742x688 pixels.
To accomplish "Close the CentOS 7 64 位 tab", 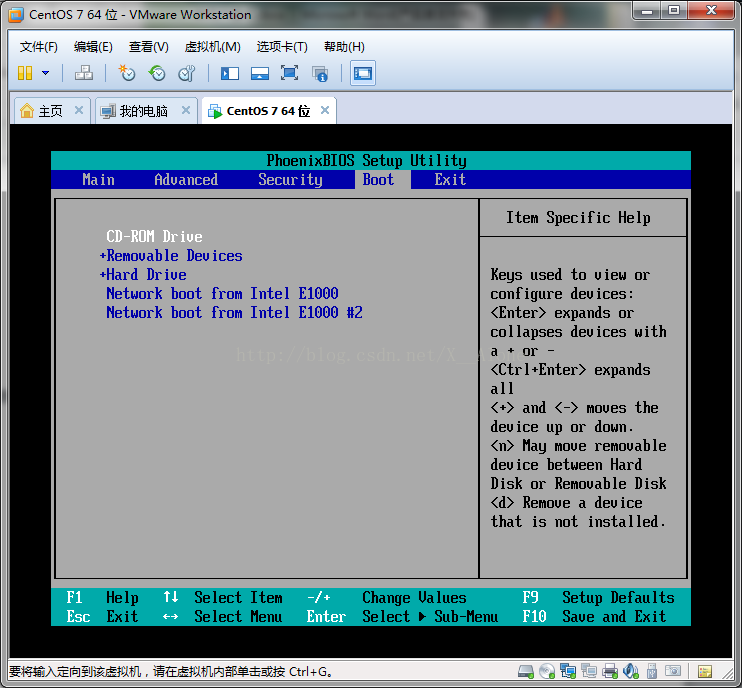I will pyautogui.click(x=325, y=110).
